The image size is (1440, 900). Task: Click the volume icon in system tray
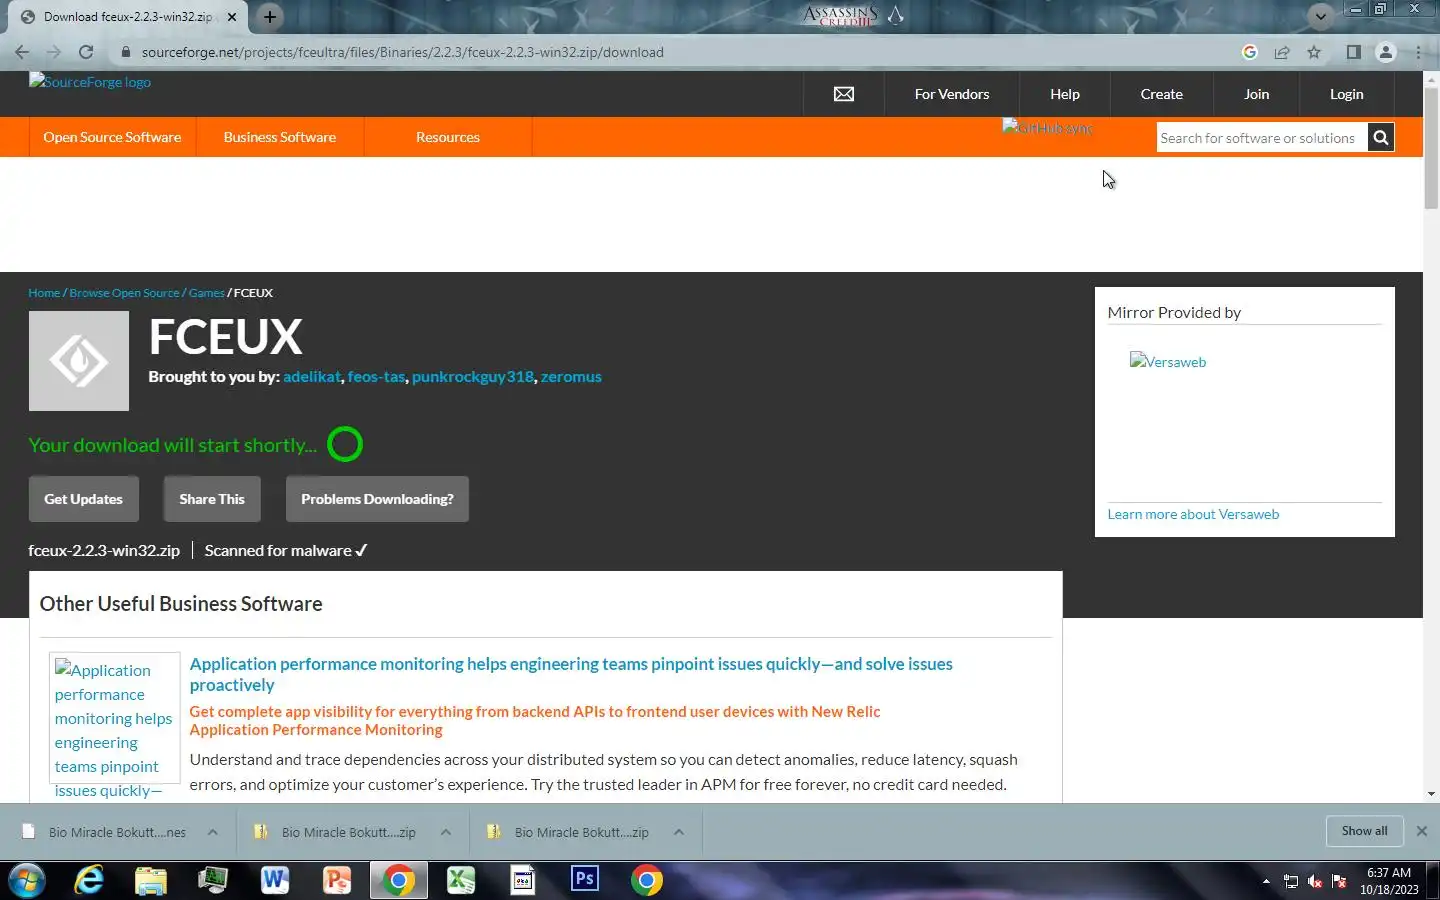1315,881
